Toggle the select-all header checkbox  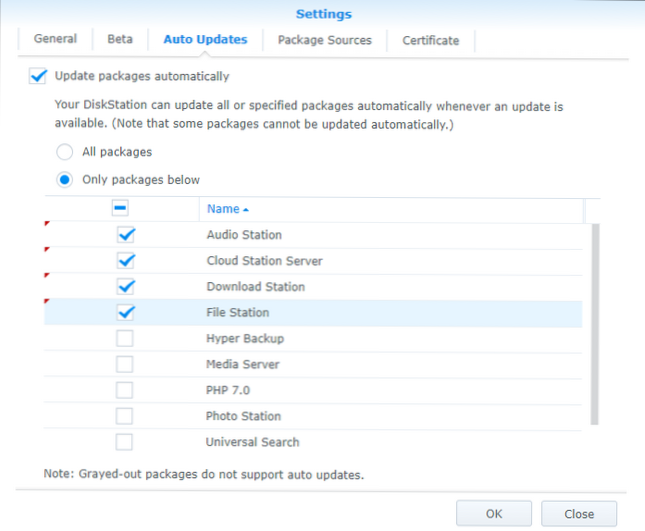(x=120, y=209)
